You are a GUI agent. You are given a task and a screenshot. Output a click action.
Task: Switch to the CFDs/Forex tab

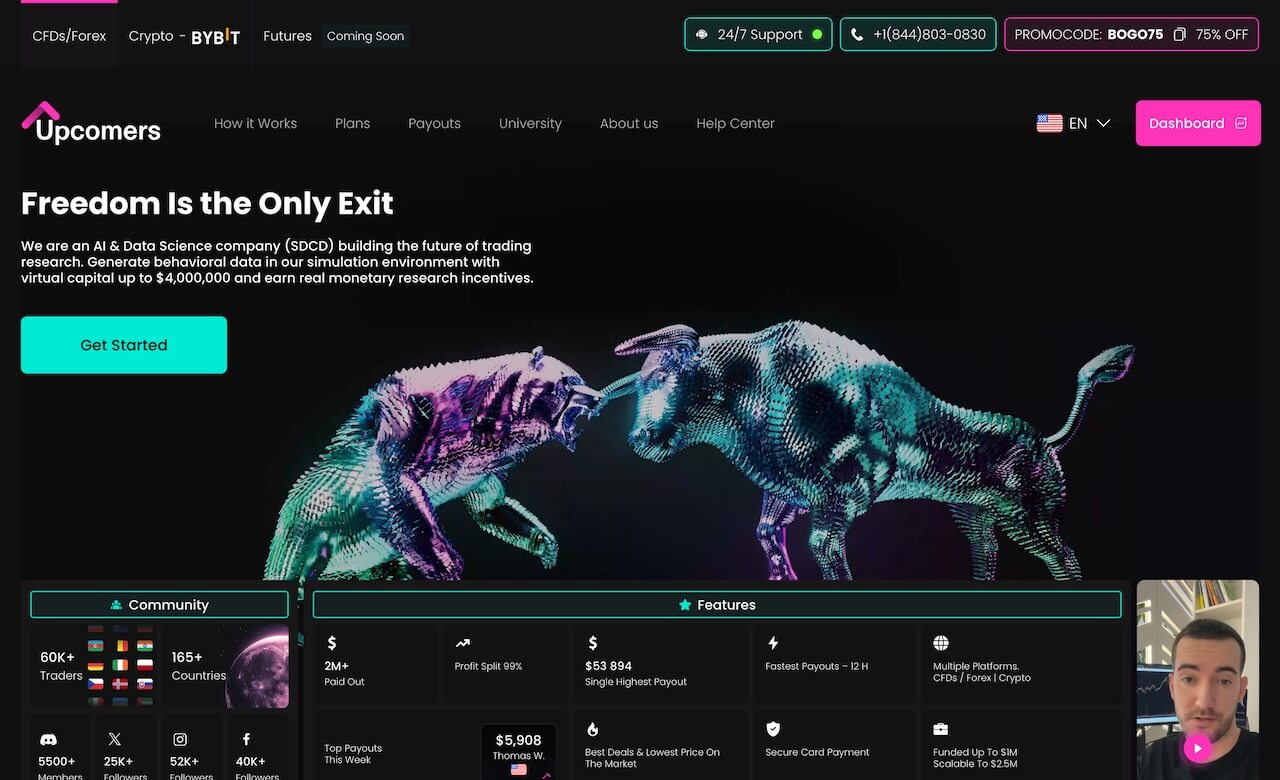coord(69,35)
